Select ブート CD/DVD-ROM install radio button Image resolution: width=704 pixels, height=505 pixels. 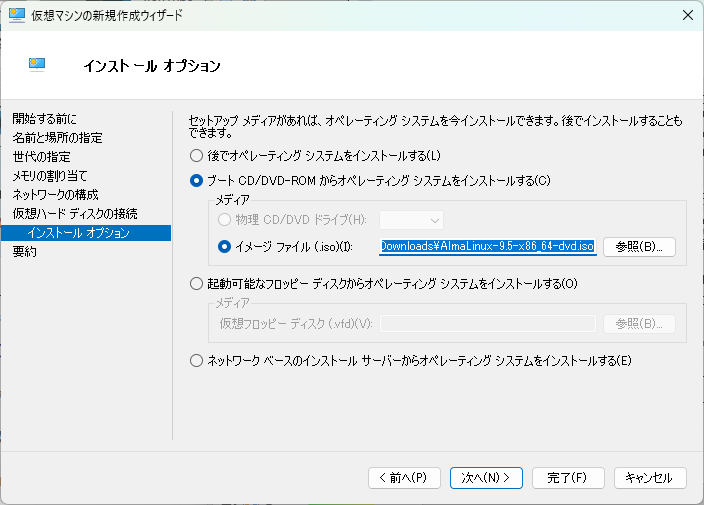(x=196, y=181)
